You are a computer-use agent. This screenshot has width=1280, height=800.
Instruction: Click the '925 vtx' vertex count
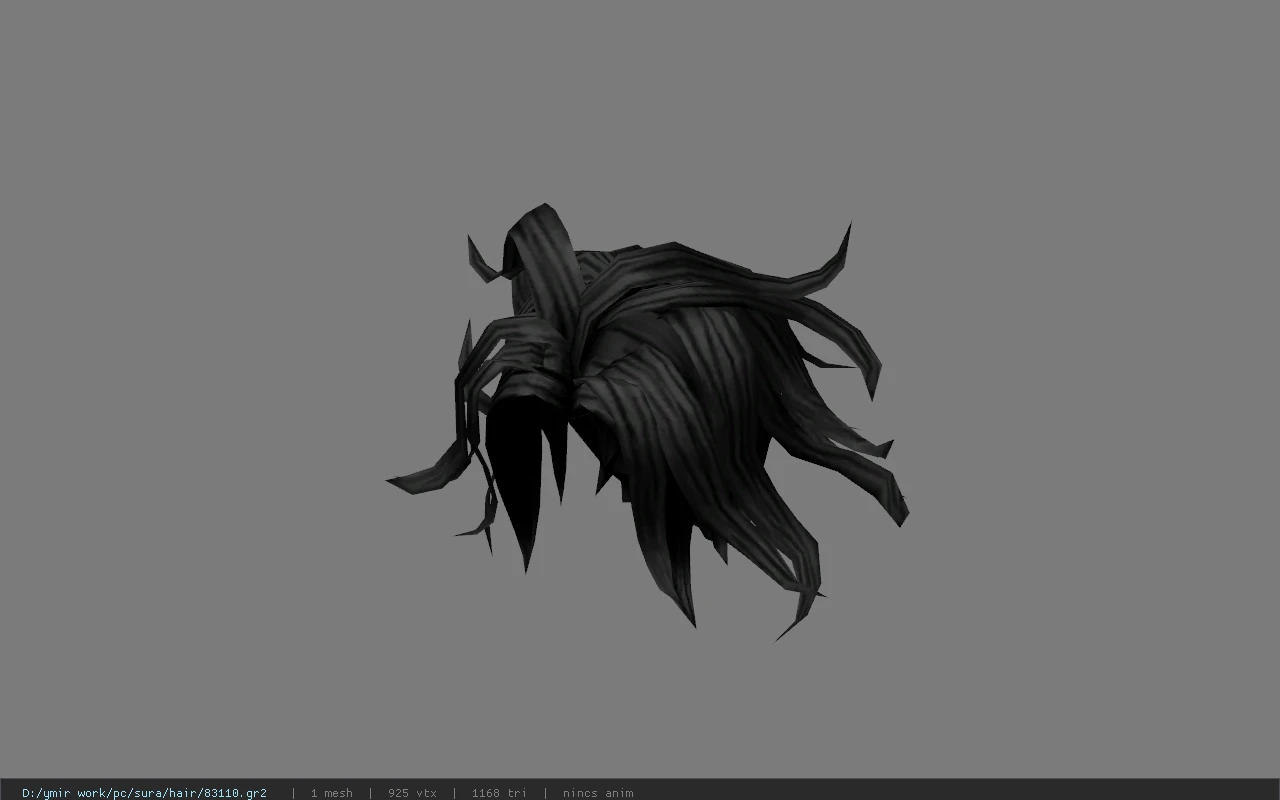pyautogui.click(x=412, y=793)
